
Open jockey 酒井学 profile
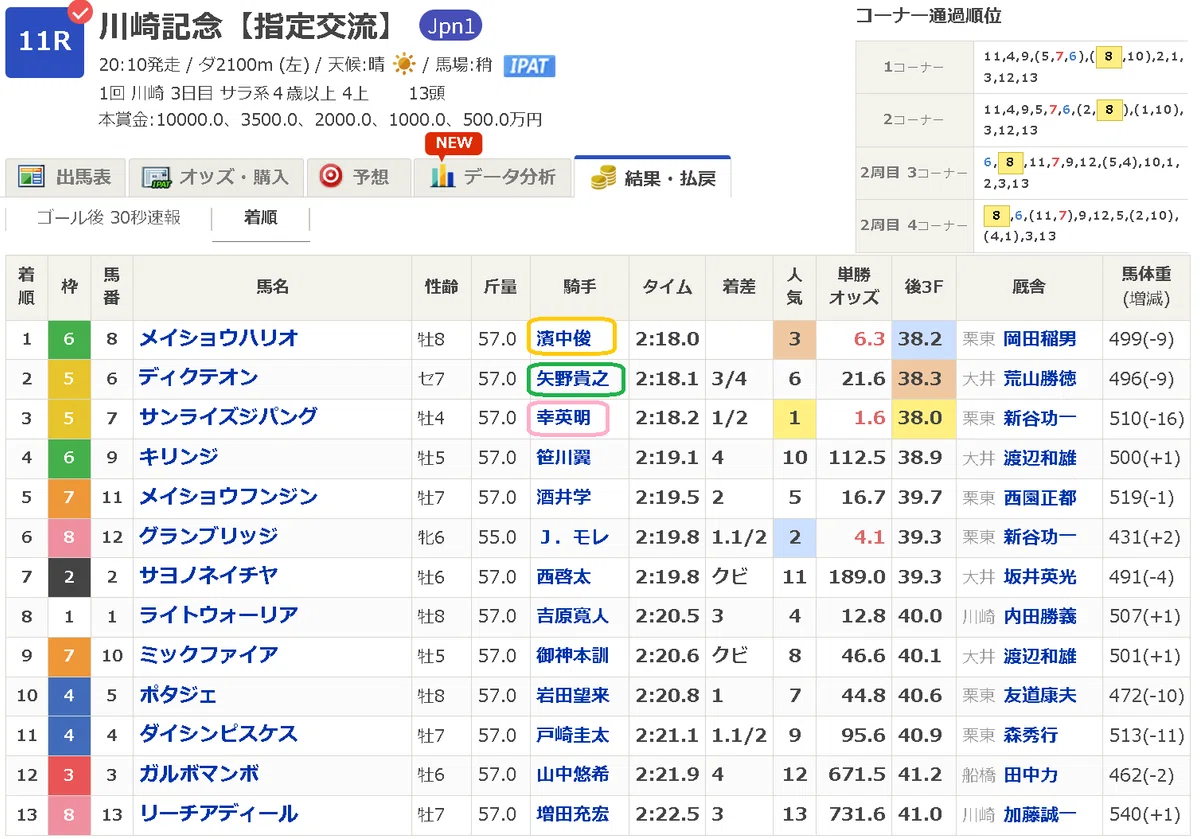[564, 498]
